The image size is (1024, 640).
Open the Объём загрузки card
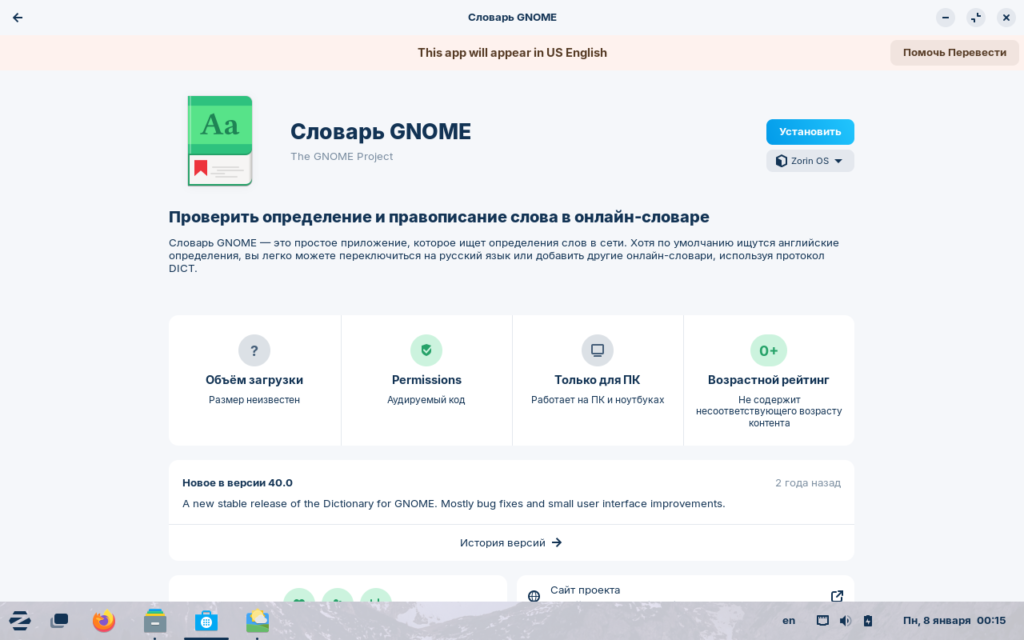255,380
